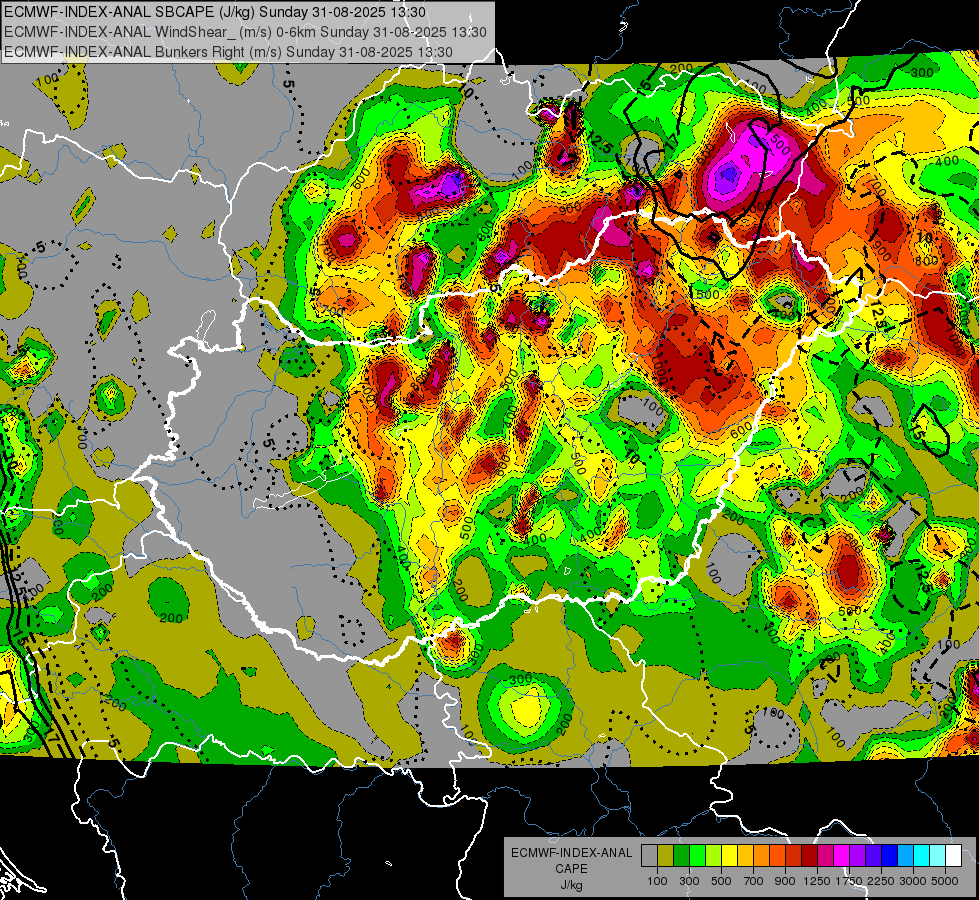Select the sky-blue swatch before 3000
Image resolution: width=979 pixels, height=900 pixels.
point(906,856)
